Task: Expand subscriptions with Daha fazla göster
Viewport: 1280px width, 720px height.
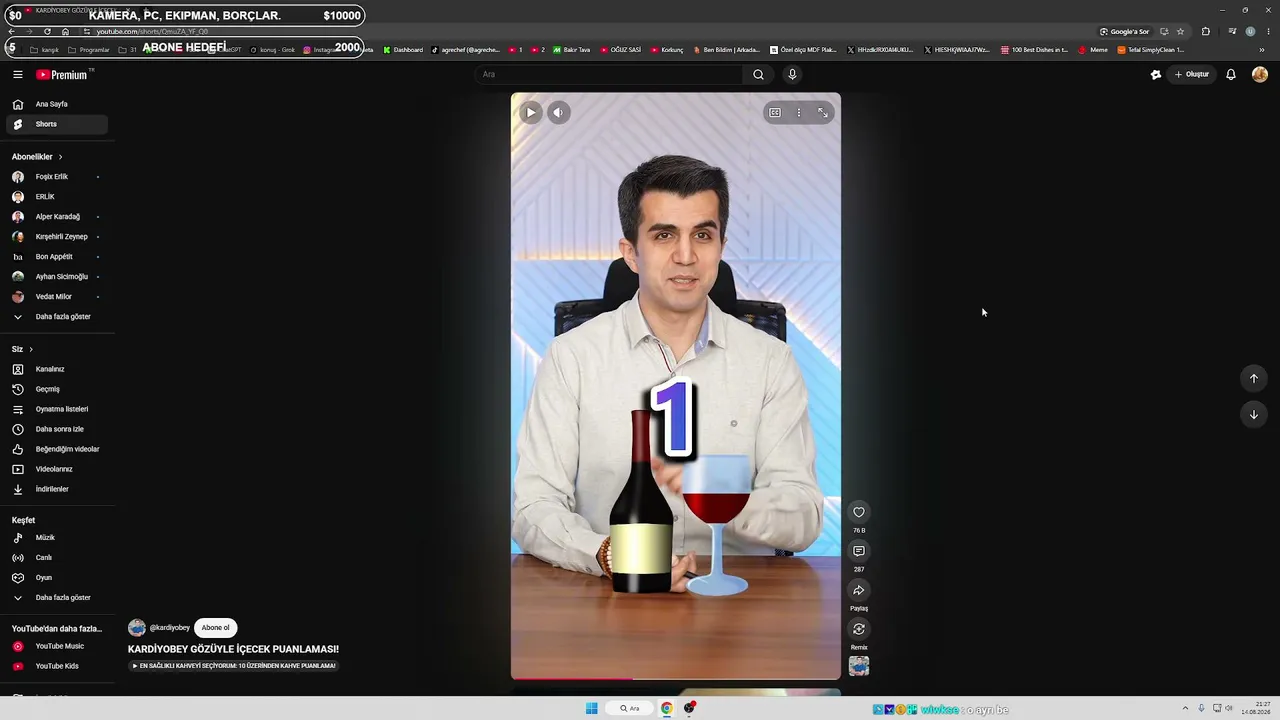Action: [x=56, y=317]
